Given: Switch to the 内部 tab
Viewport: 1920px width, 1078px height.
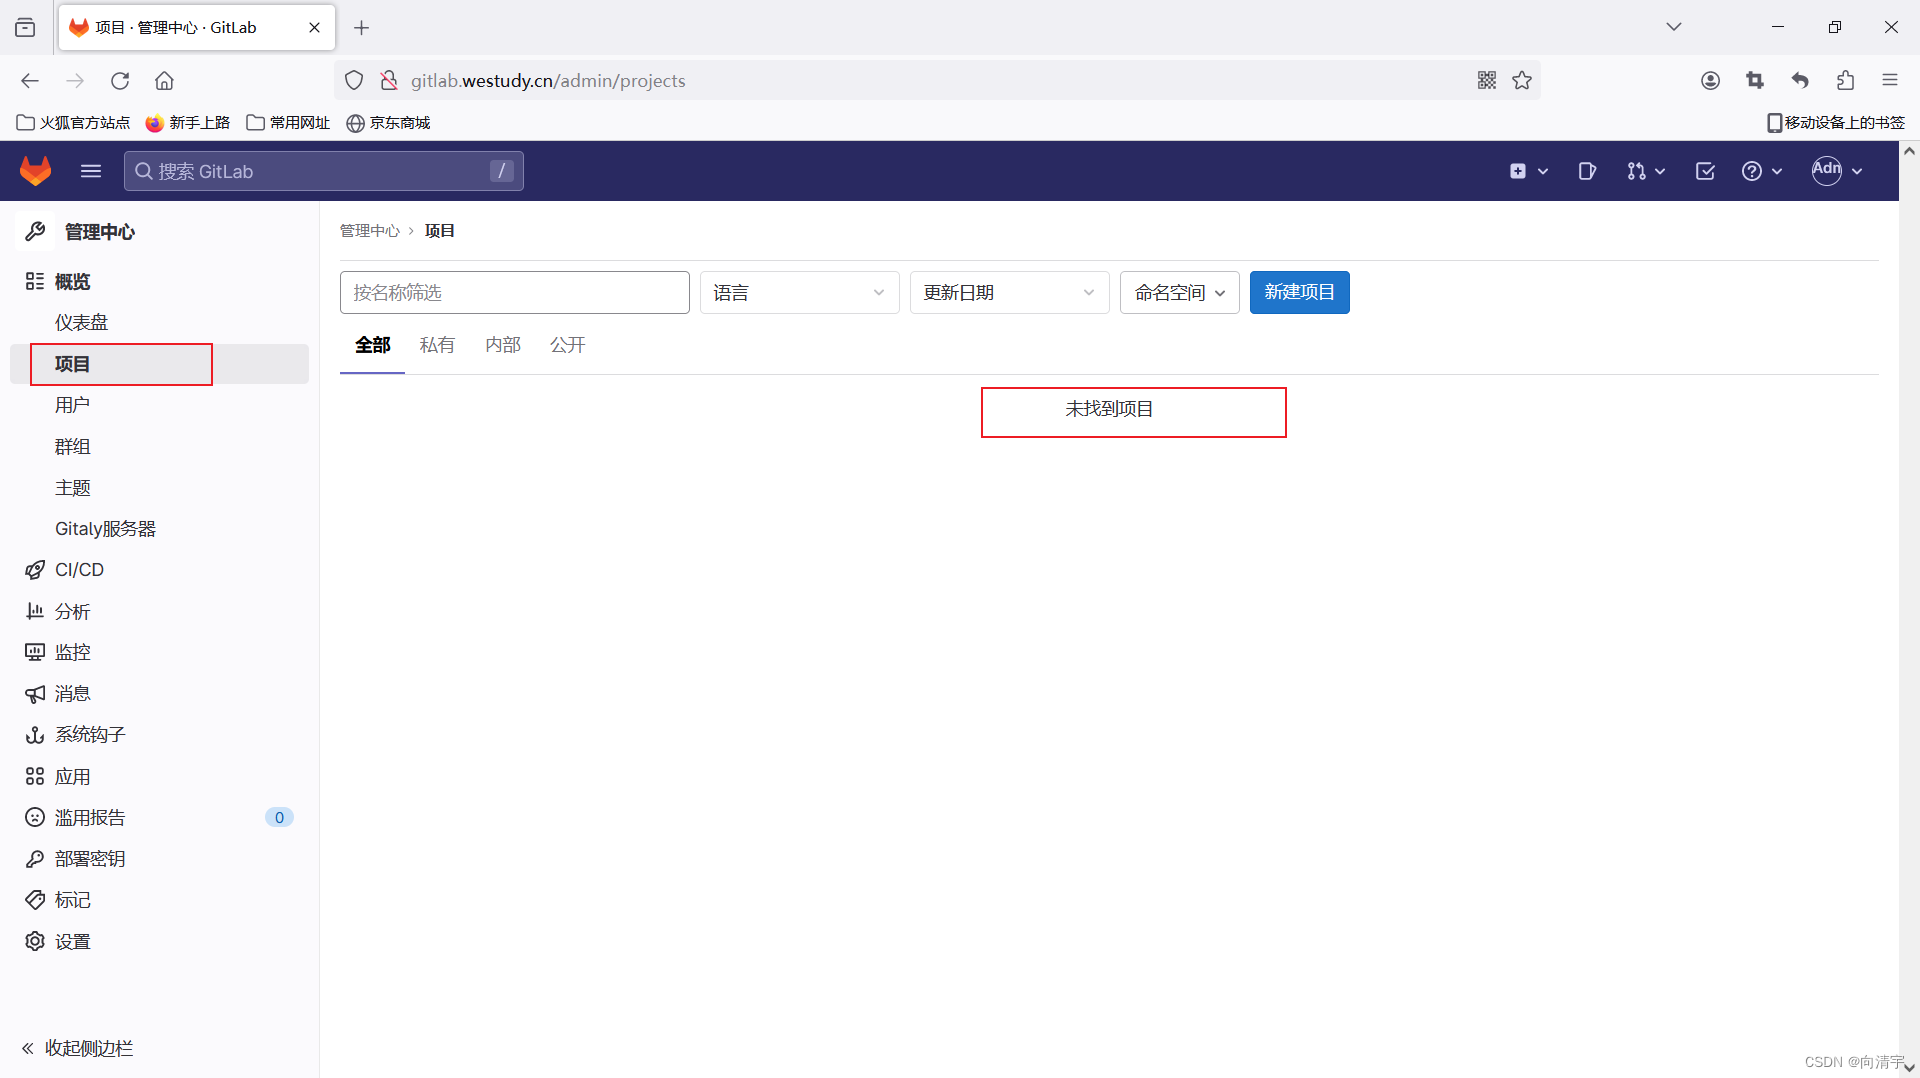Looking at the screenshot, I should click(x=503, y=345).
